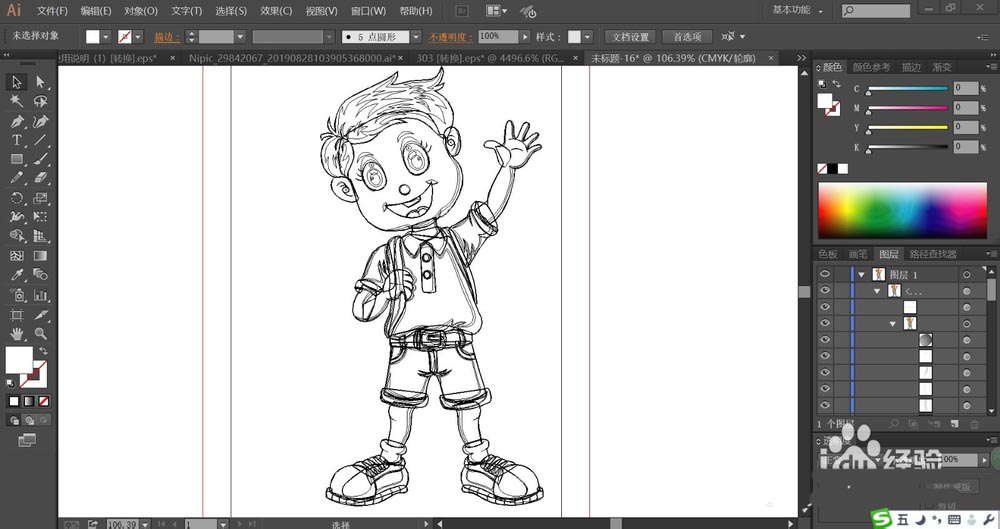1000x529 pixels.
Task: Select the Magic Wand tool
Action: coord(17,101)
